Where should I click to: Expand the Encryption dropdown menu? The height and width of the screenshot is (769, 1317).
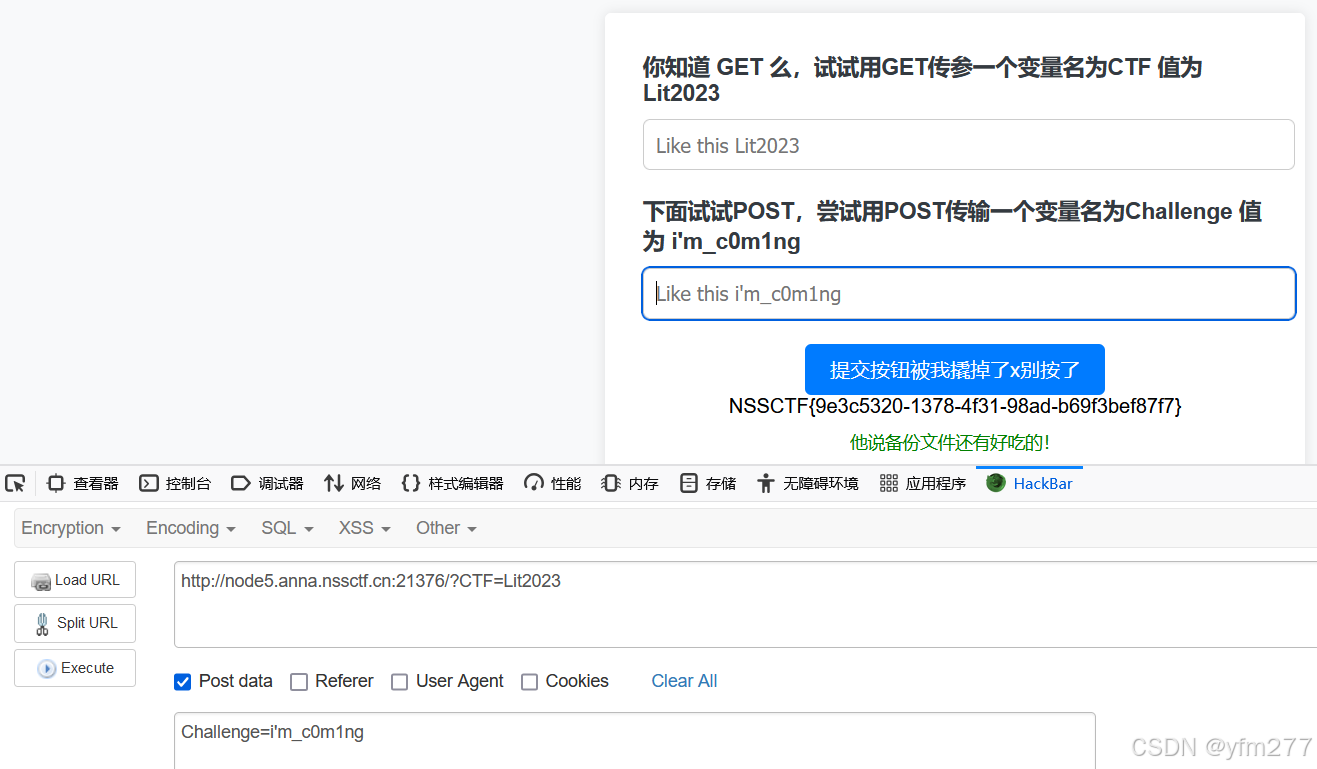[71, 528]
